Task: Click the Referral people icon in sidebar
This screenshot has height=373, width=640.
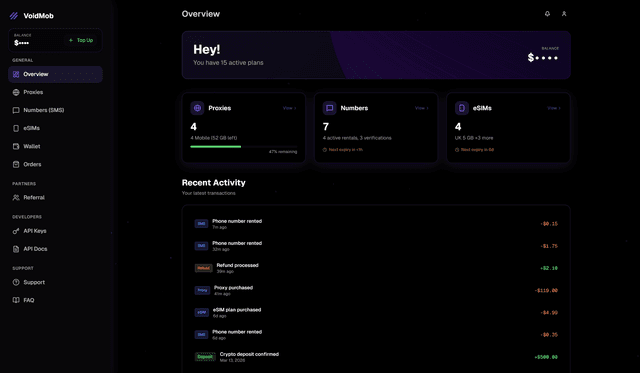Action: click(16, 198)
